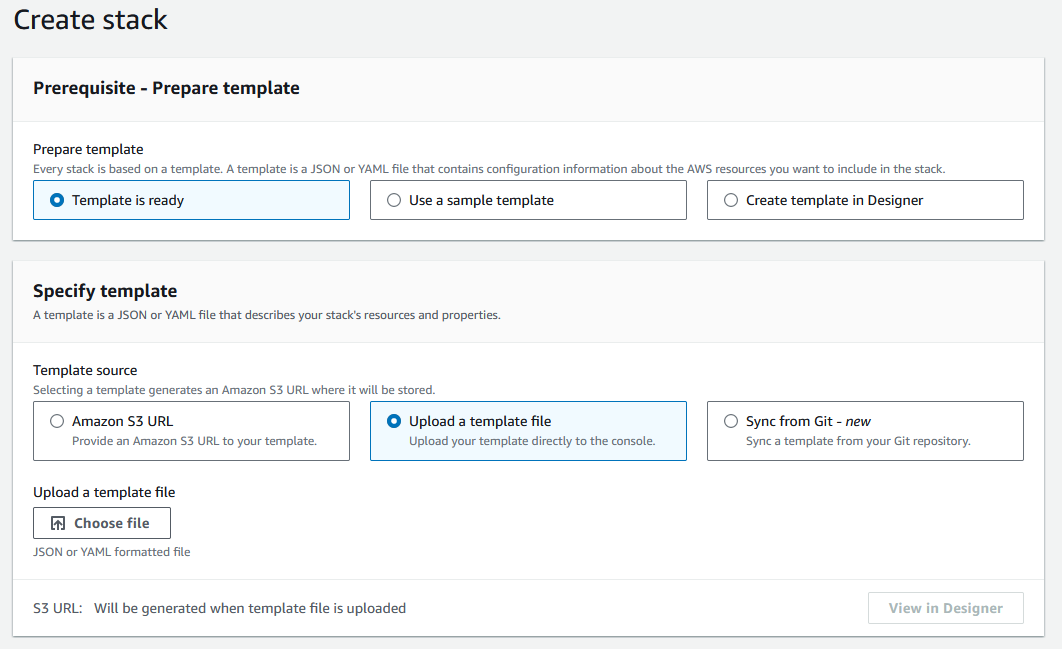Image resolution: width=1062 pixels, height=649 pixels.
Task: Select the "Amazon S3 URL" template source
Action: (x=57, y=421)
